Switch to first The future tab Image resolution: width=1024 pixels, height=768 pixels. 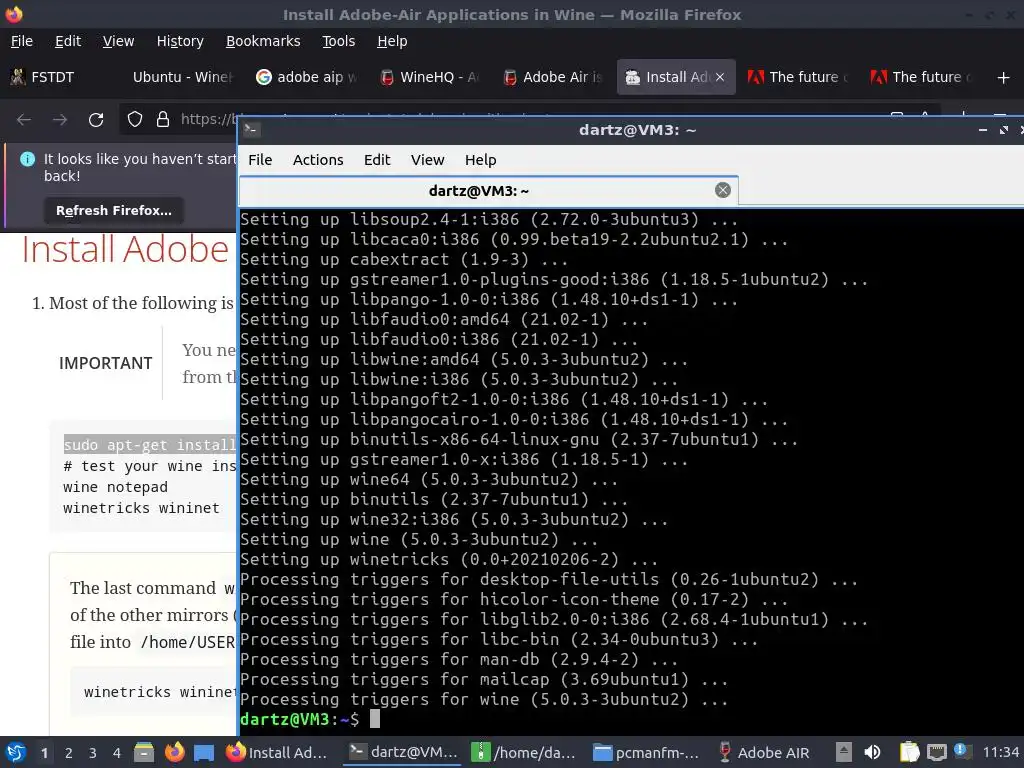tap(799, 77)
